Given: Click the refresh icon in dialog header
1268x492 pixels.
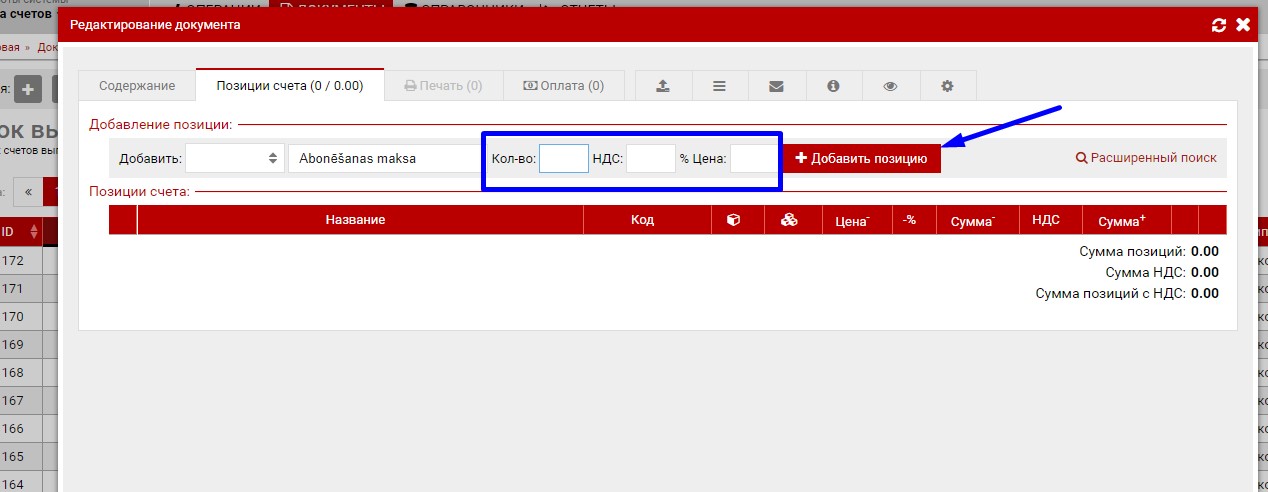Looking at the screenshot, I should (1218, 25).
